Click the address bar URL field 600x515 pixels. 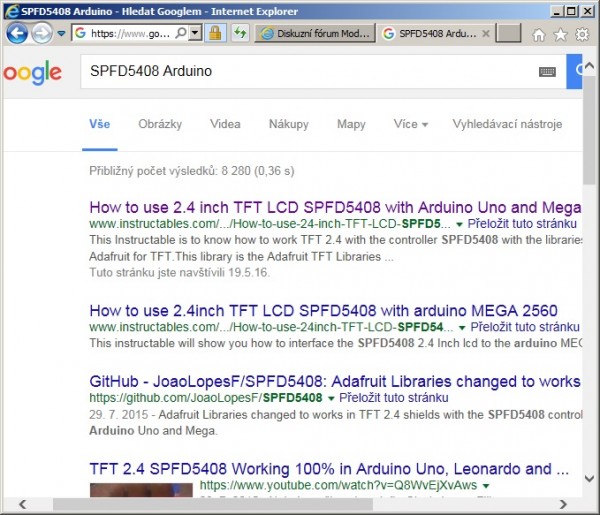130,34
